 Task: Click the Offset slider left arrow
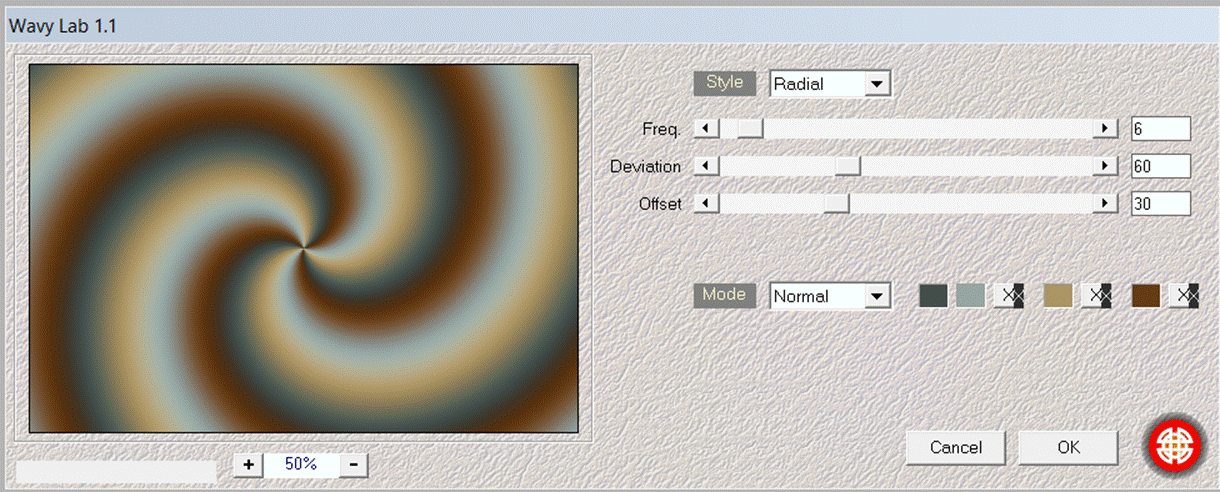pos(706,203)
